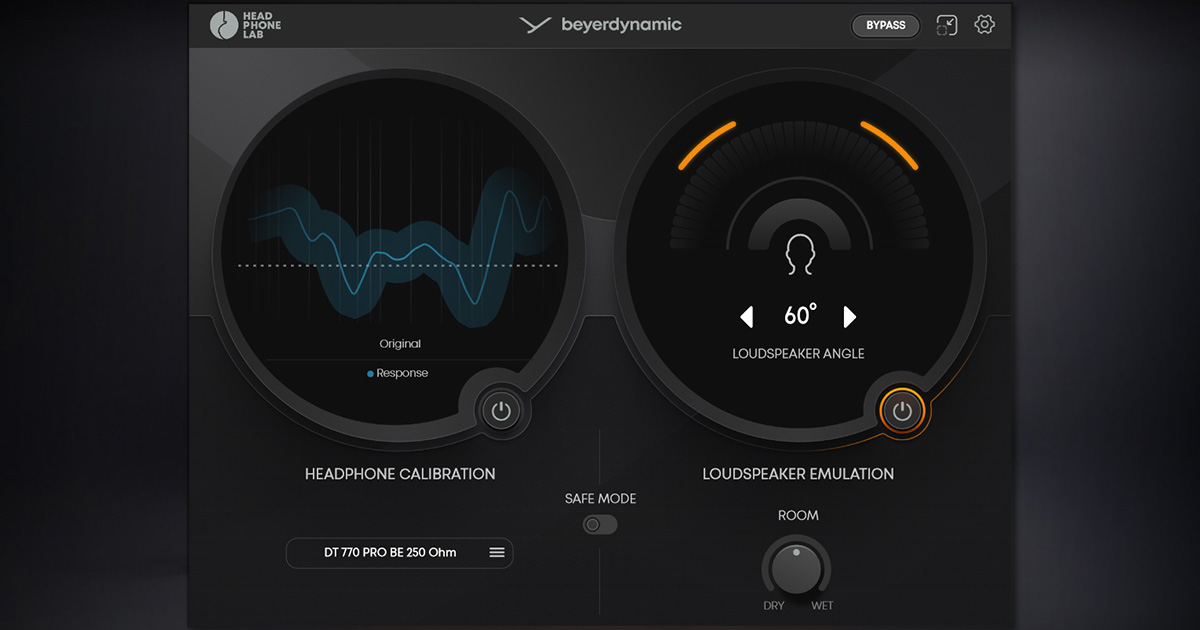The image size is (1200, 630).
Task: Click the head silhouette inside the angle dial
Action: [x=798, y=253]
